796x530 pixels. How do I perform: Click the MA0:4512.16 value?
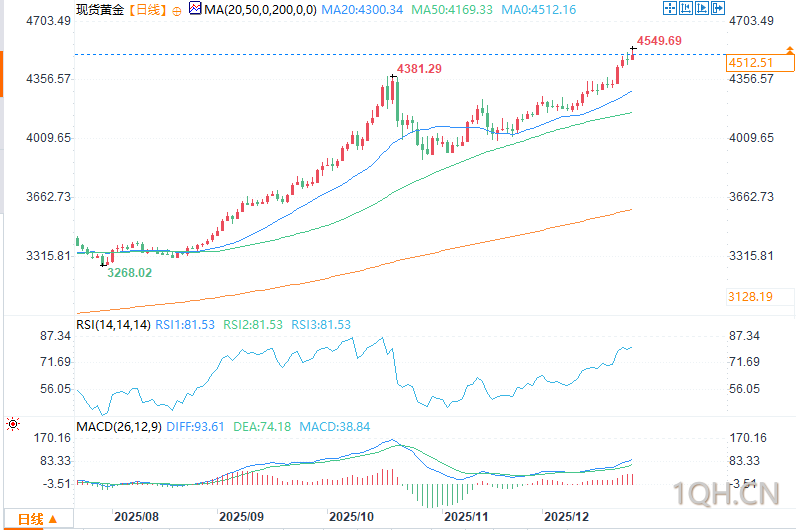(x=539, y=10)
